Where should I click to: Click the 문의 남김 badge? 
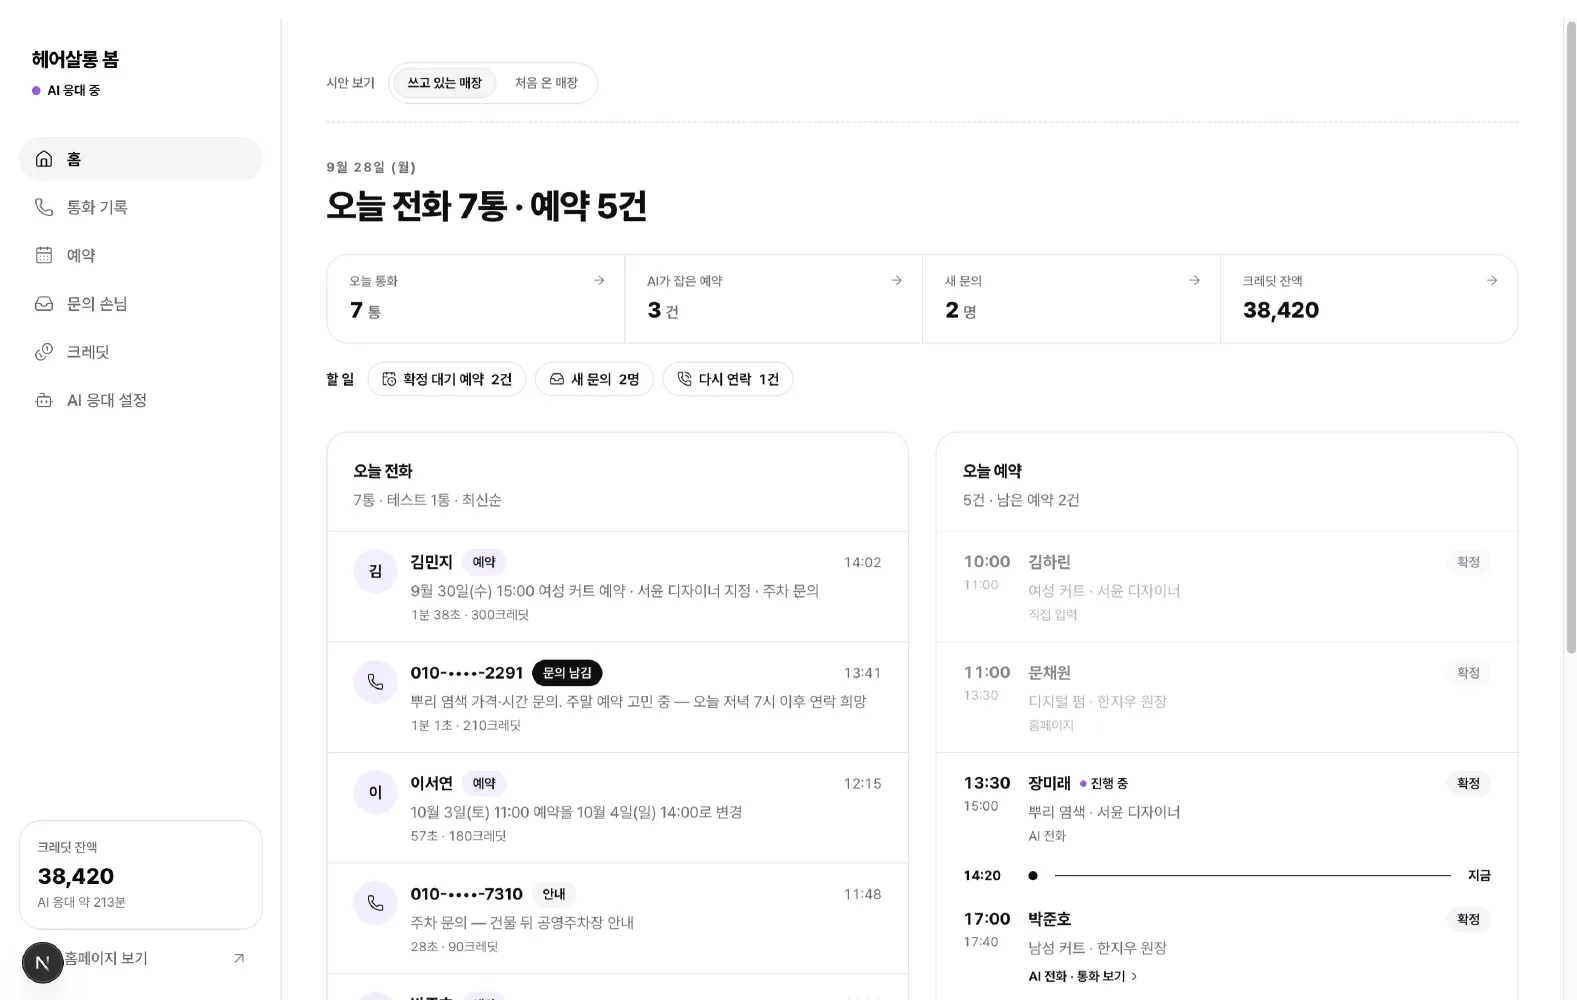[567, 673]
